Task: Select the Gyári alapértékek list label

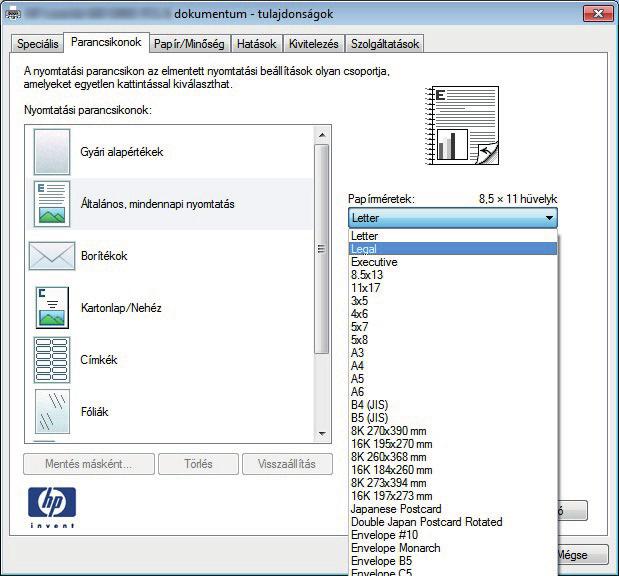Action: 122,152
